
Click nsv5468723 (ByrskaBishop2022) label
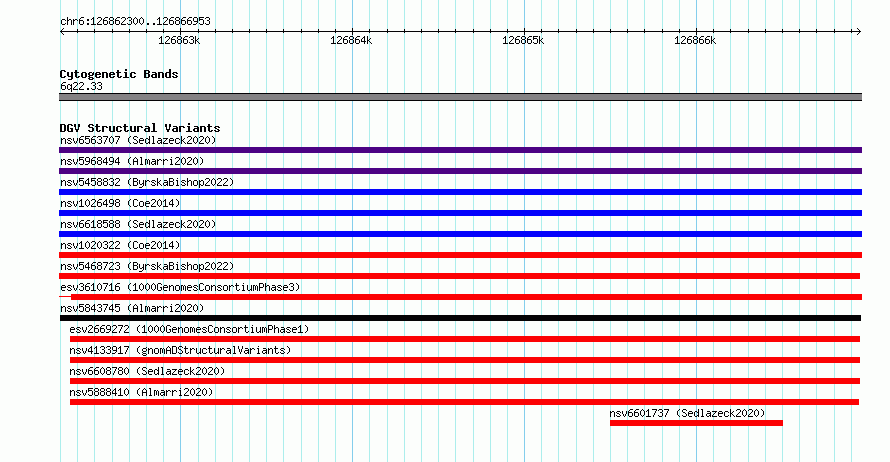pos(147,266)
